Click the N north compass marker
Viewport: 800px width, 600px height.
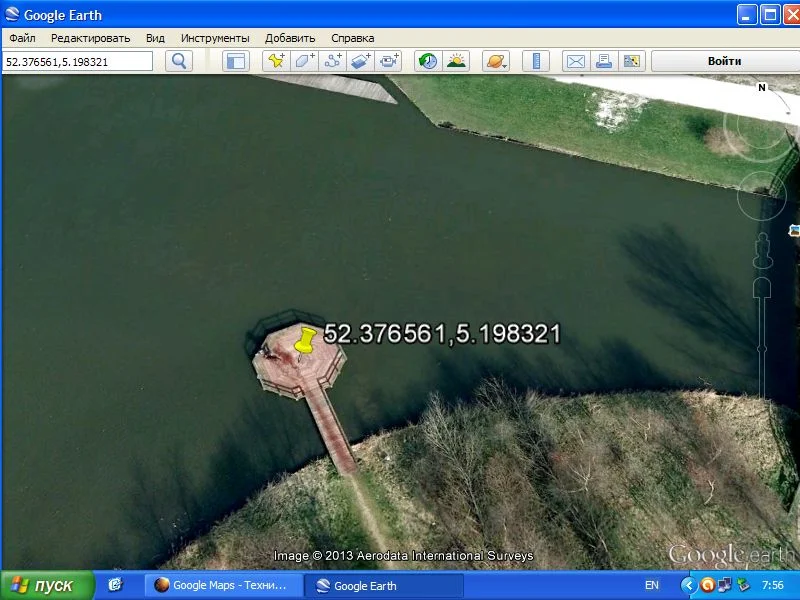point(762,87)
